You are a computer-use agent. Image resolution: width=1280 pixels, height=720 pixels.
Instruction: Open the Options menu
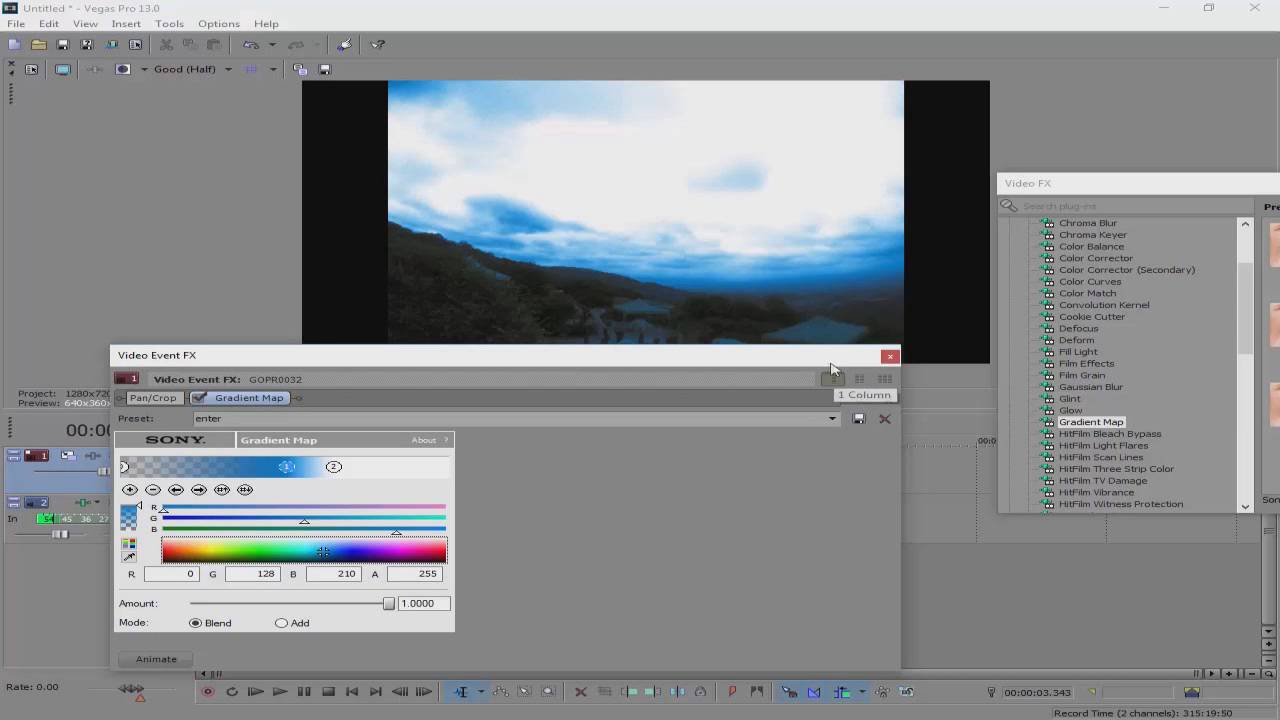click(x=219, y=24)
